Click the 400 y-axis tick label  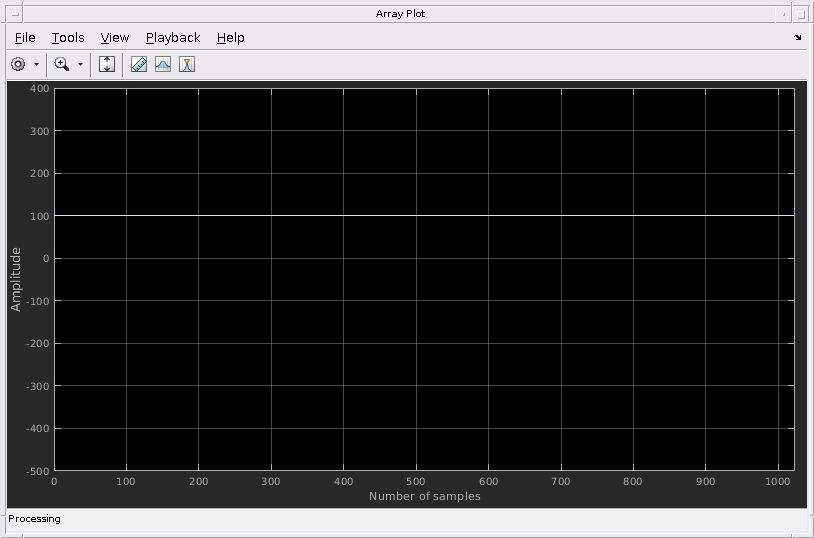(x=39, y=89)
